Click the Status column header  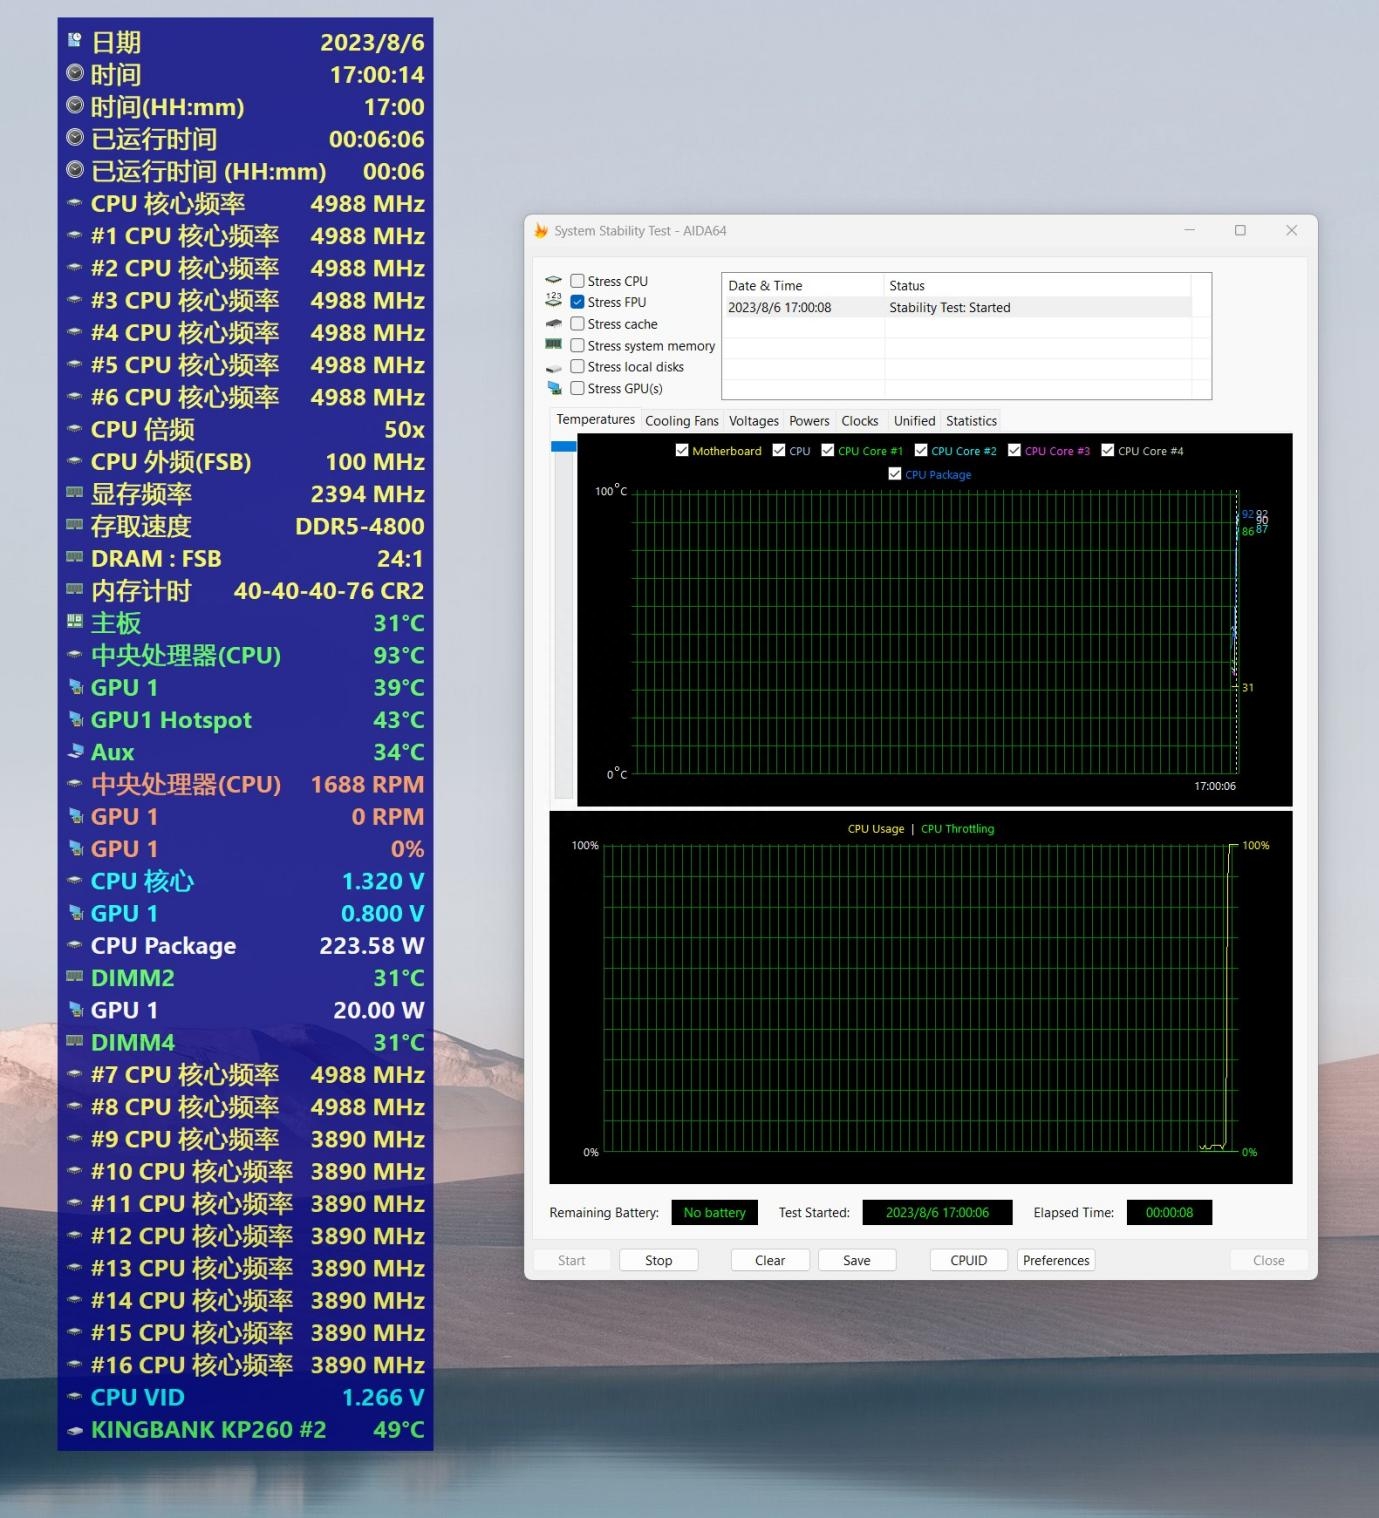[1037, 286]
